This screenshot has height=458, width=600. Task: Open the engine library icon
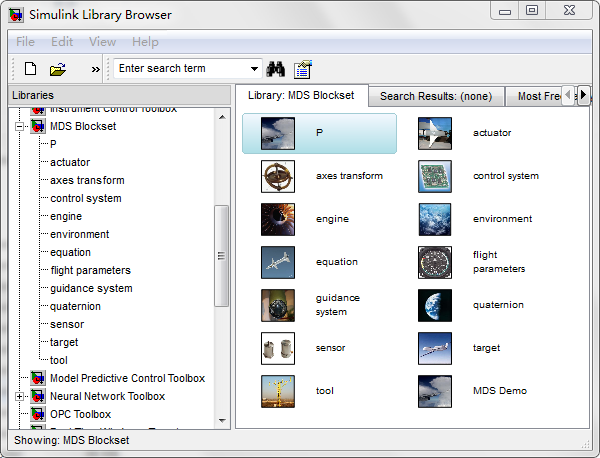tap(278, 219)
